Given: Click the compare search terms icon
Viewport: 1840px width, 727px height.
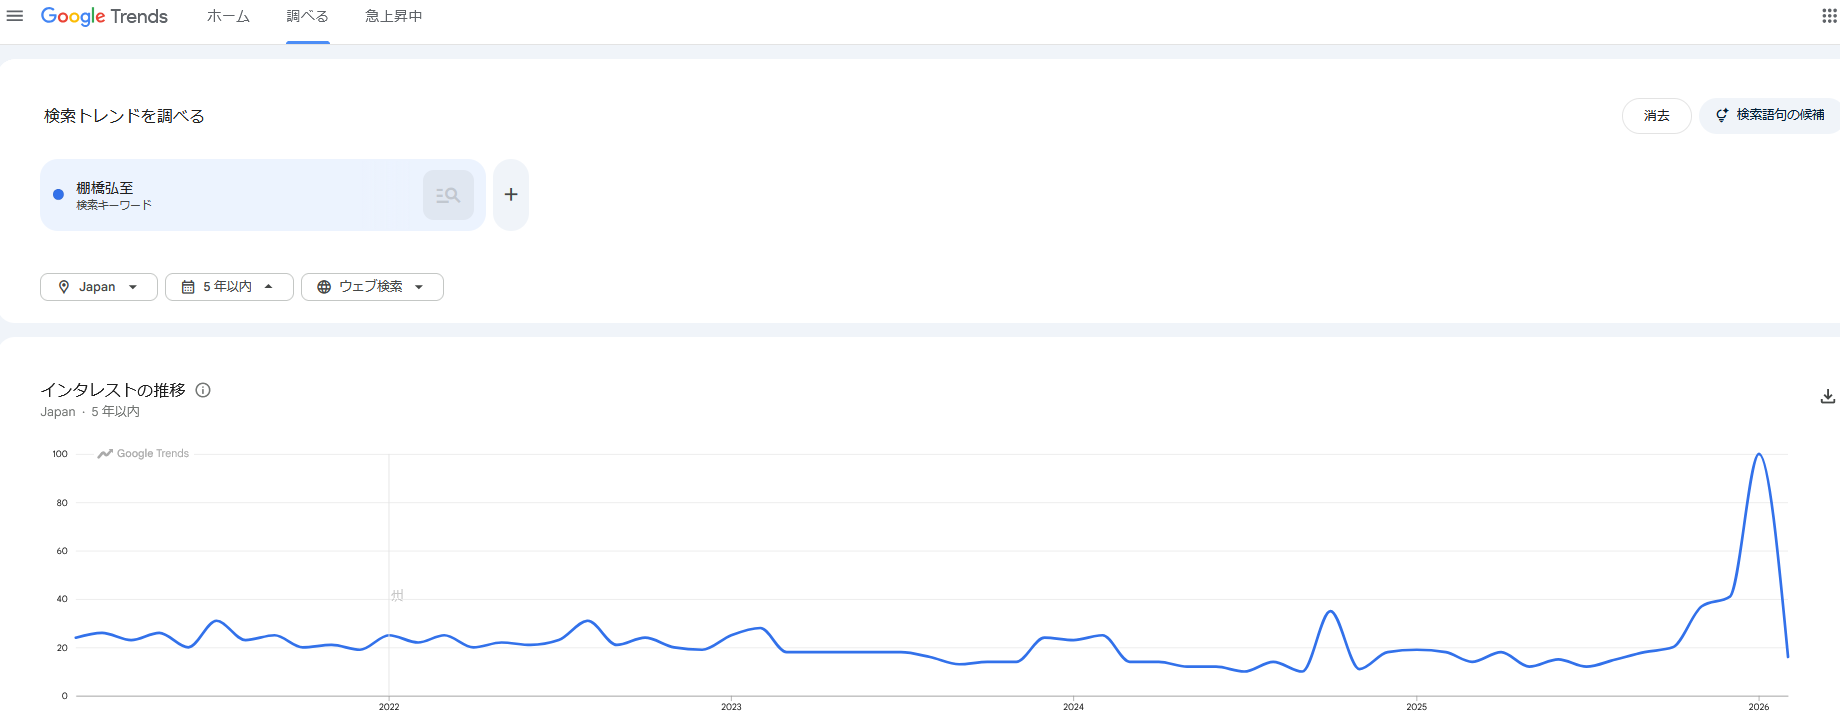Looking at the screenshot, I should coord(448,195).
